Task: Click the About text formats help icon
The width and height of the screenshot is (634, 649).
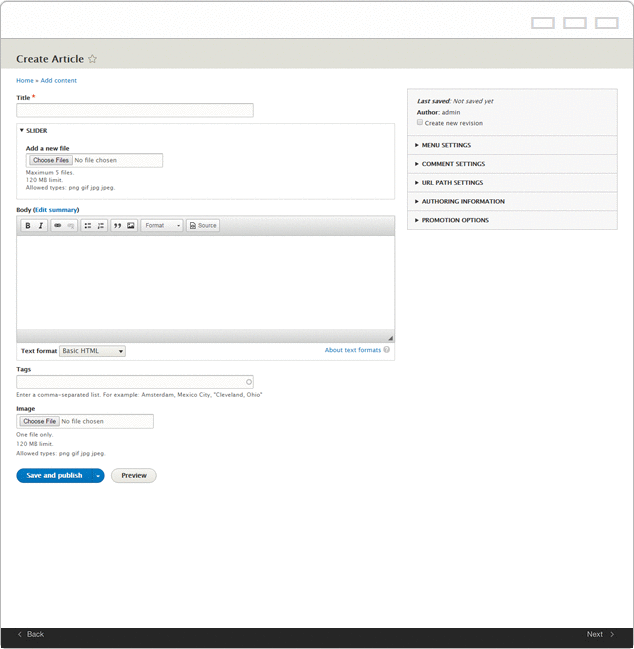Action: (x=387, y=350)
